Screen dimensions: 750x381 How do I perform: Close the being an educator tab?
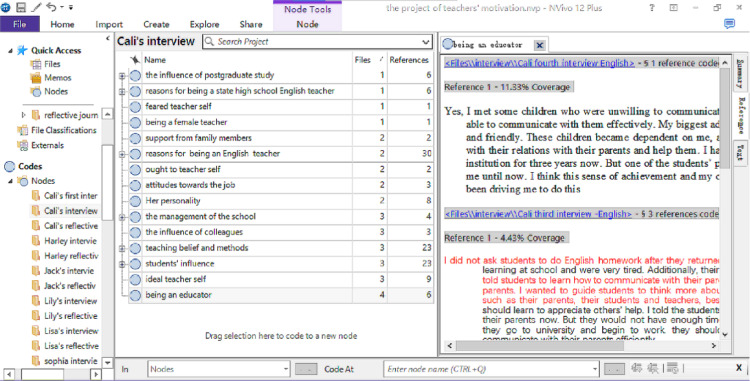click(x=540, y=45)
